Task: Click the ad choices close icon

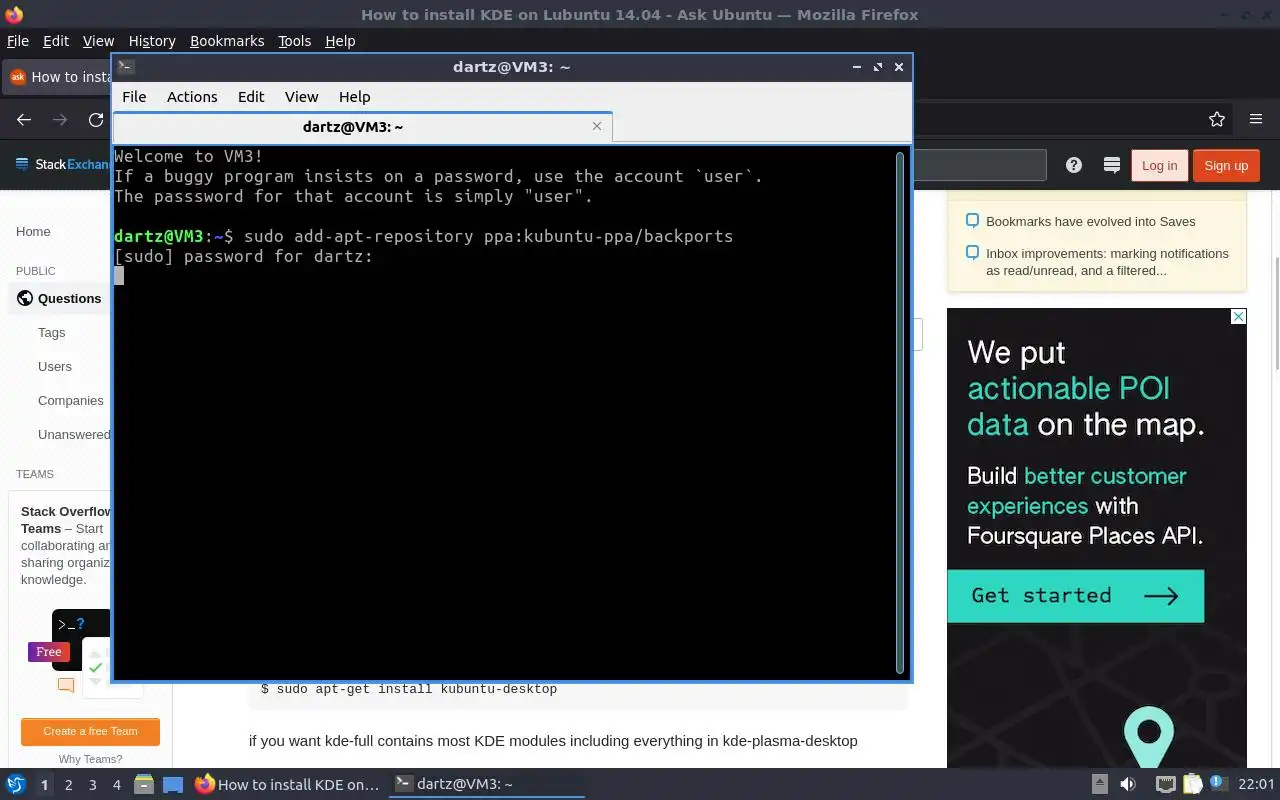Action: pos(1238,317)
